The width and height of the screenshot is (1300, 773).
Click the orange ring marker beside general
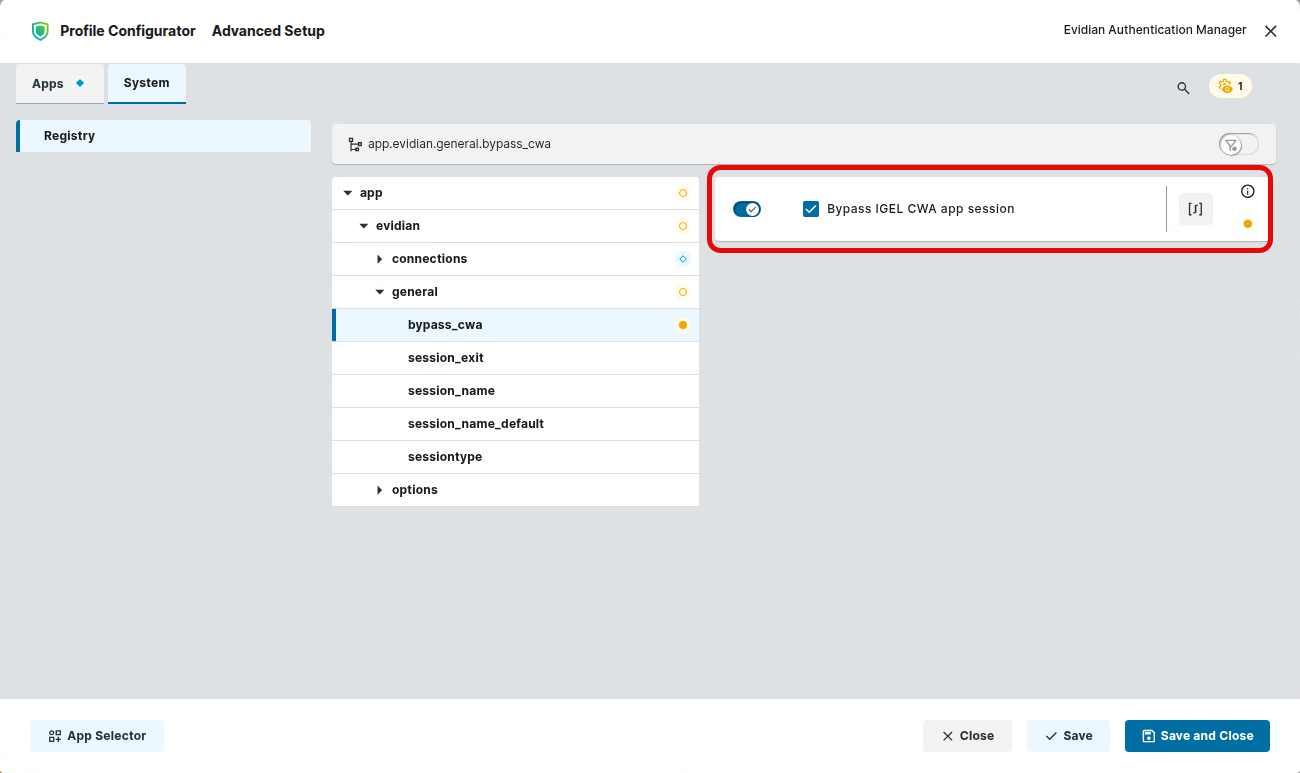coord(683,292)
